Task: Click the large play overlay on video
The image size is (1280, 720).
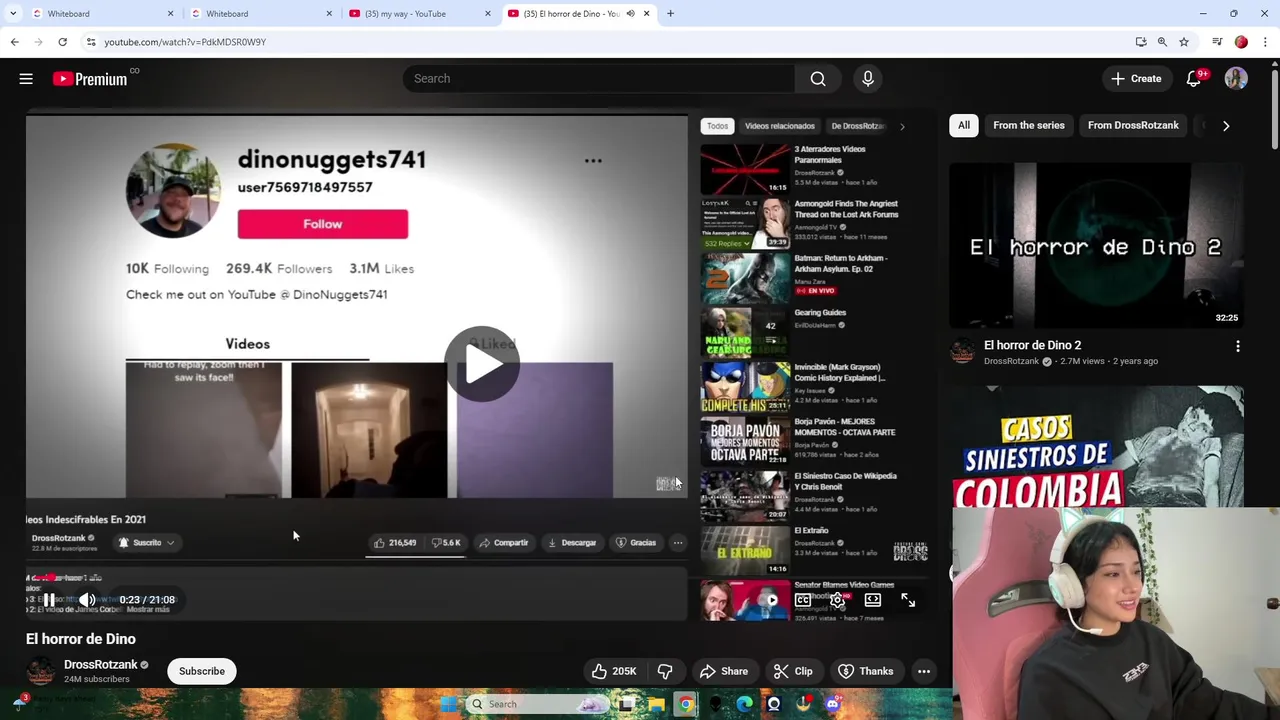Action: pos(482,364)
